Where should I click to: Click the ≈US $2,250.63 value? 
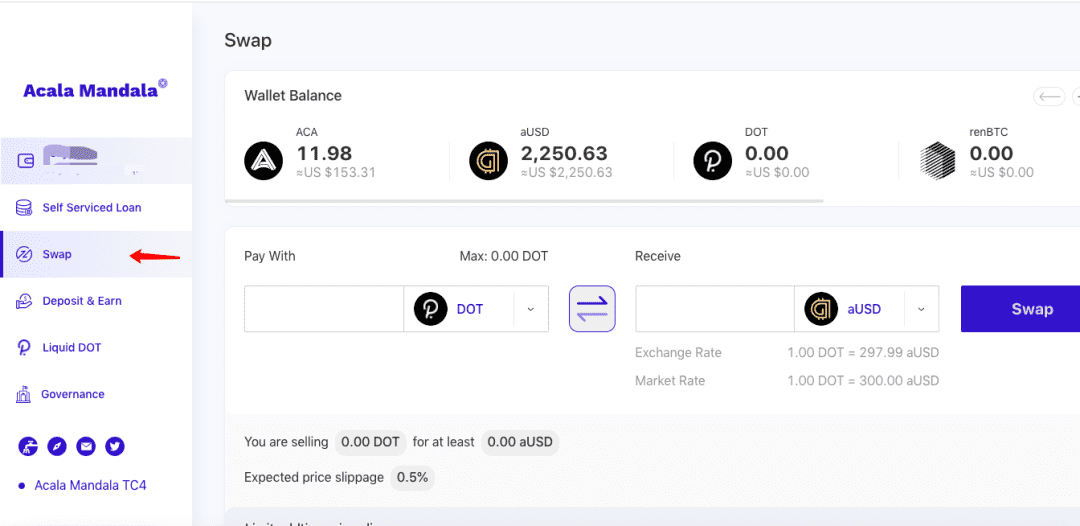[x=566, y=173]
